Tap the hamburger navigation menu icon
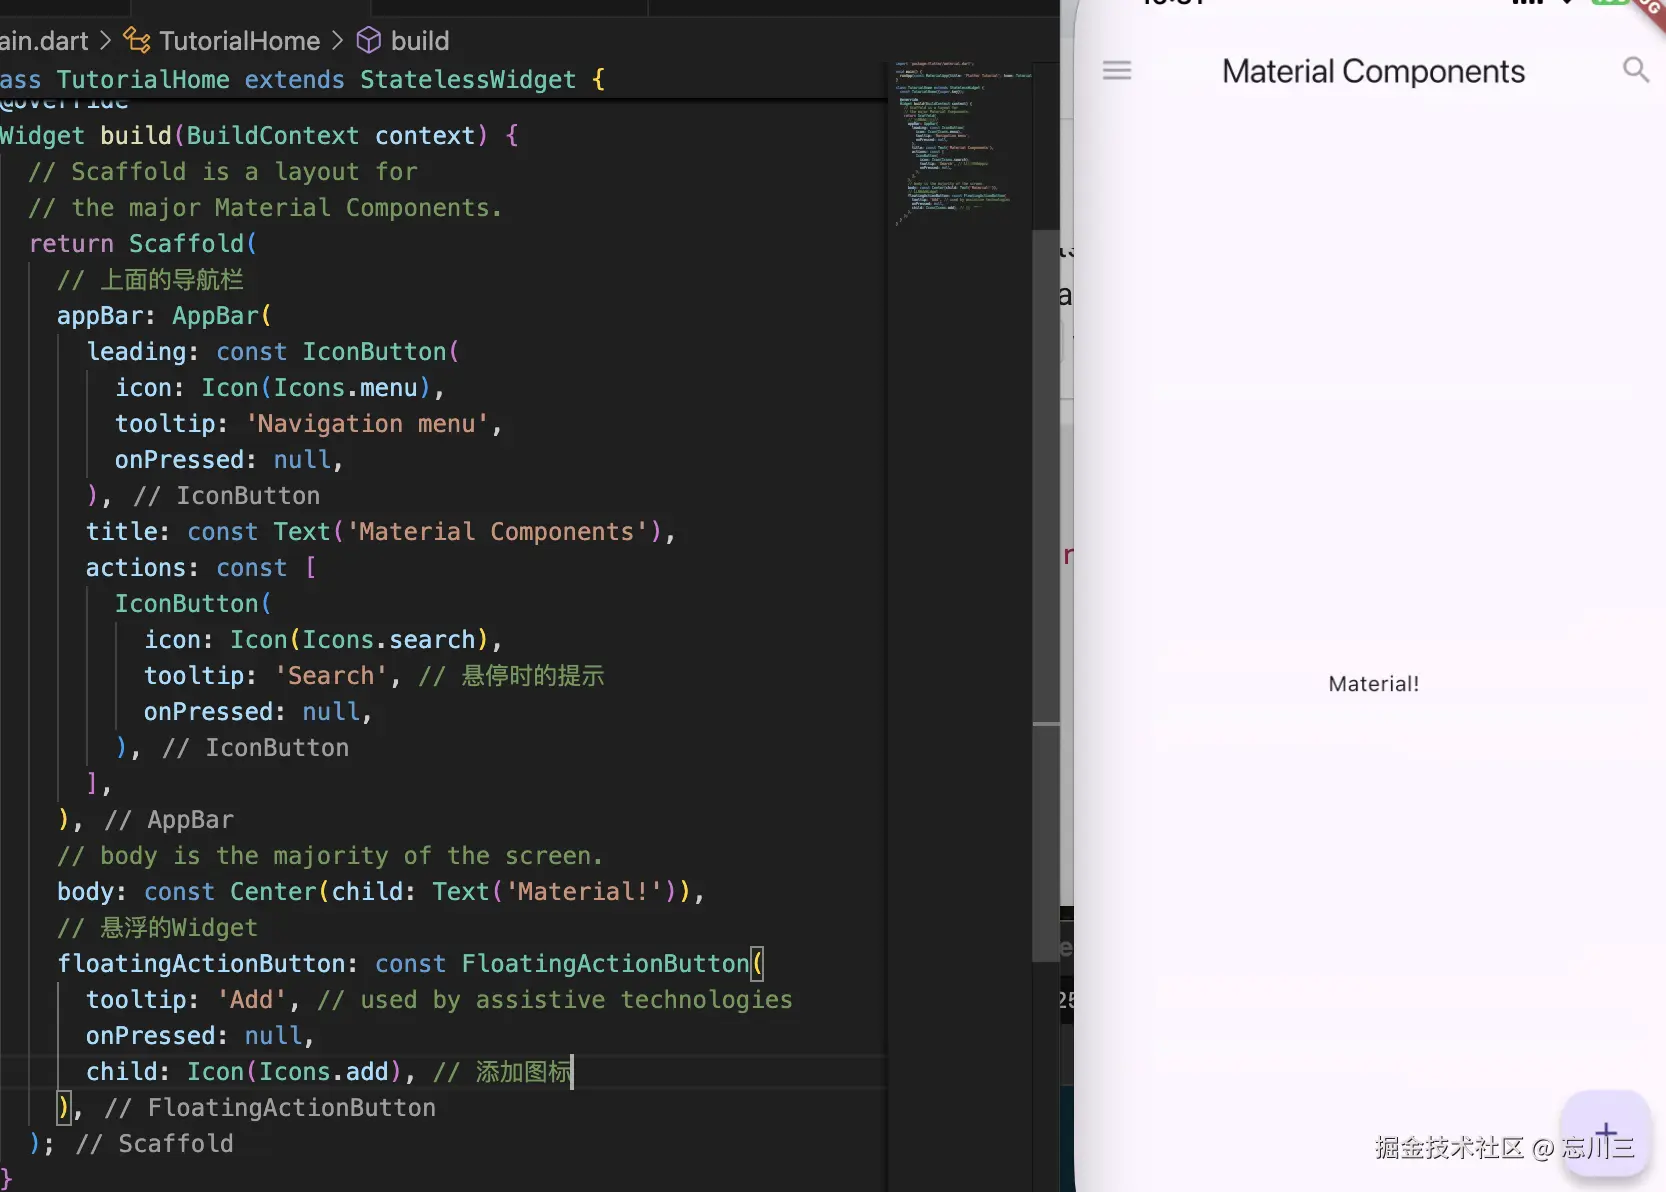This screenshot has height=1192, width=1666. point(1117,70)
